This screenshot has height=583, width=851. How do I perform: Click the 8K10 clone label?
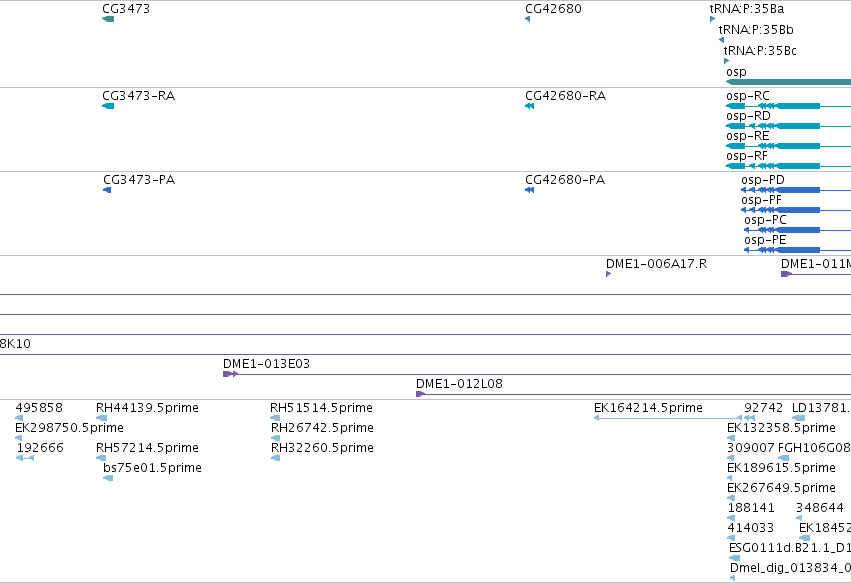[15, 344]
